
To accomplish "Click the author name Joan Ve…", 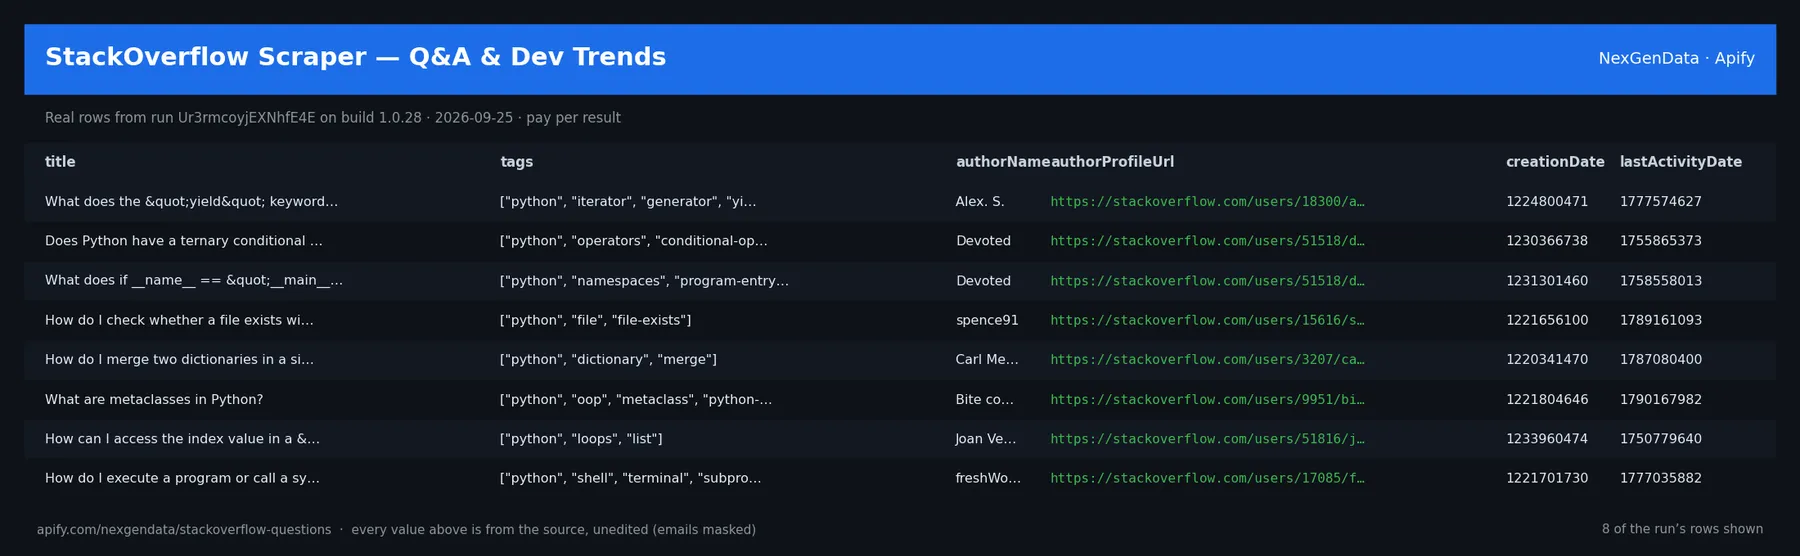I will pyautogui.click(x=985, y=439).
